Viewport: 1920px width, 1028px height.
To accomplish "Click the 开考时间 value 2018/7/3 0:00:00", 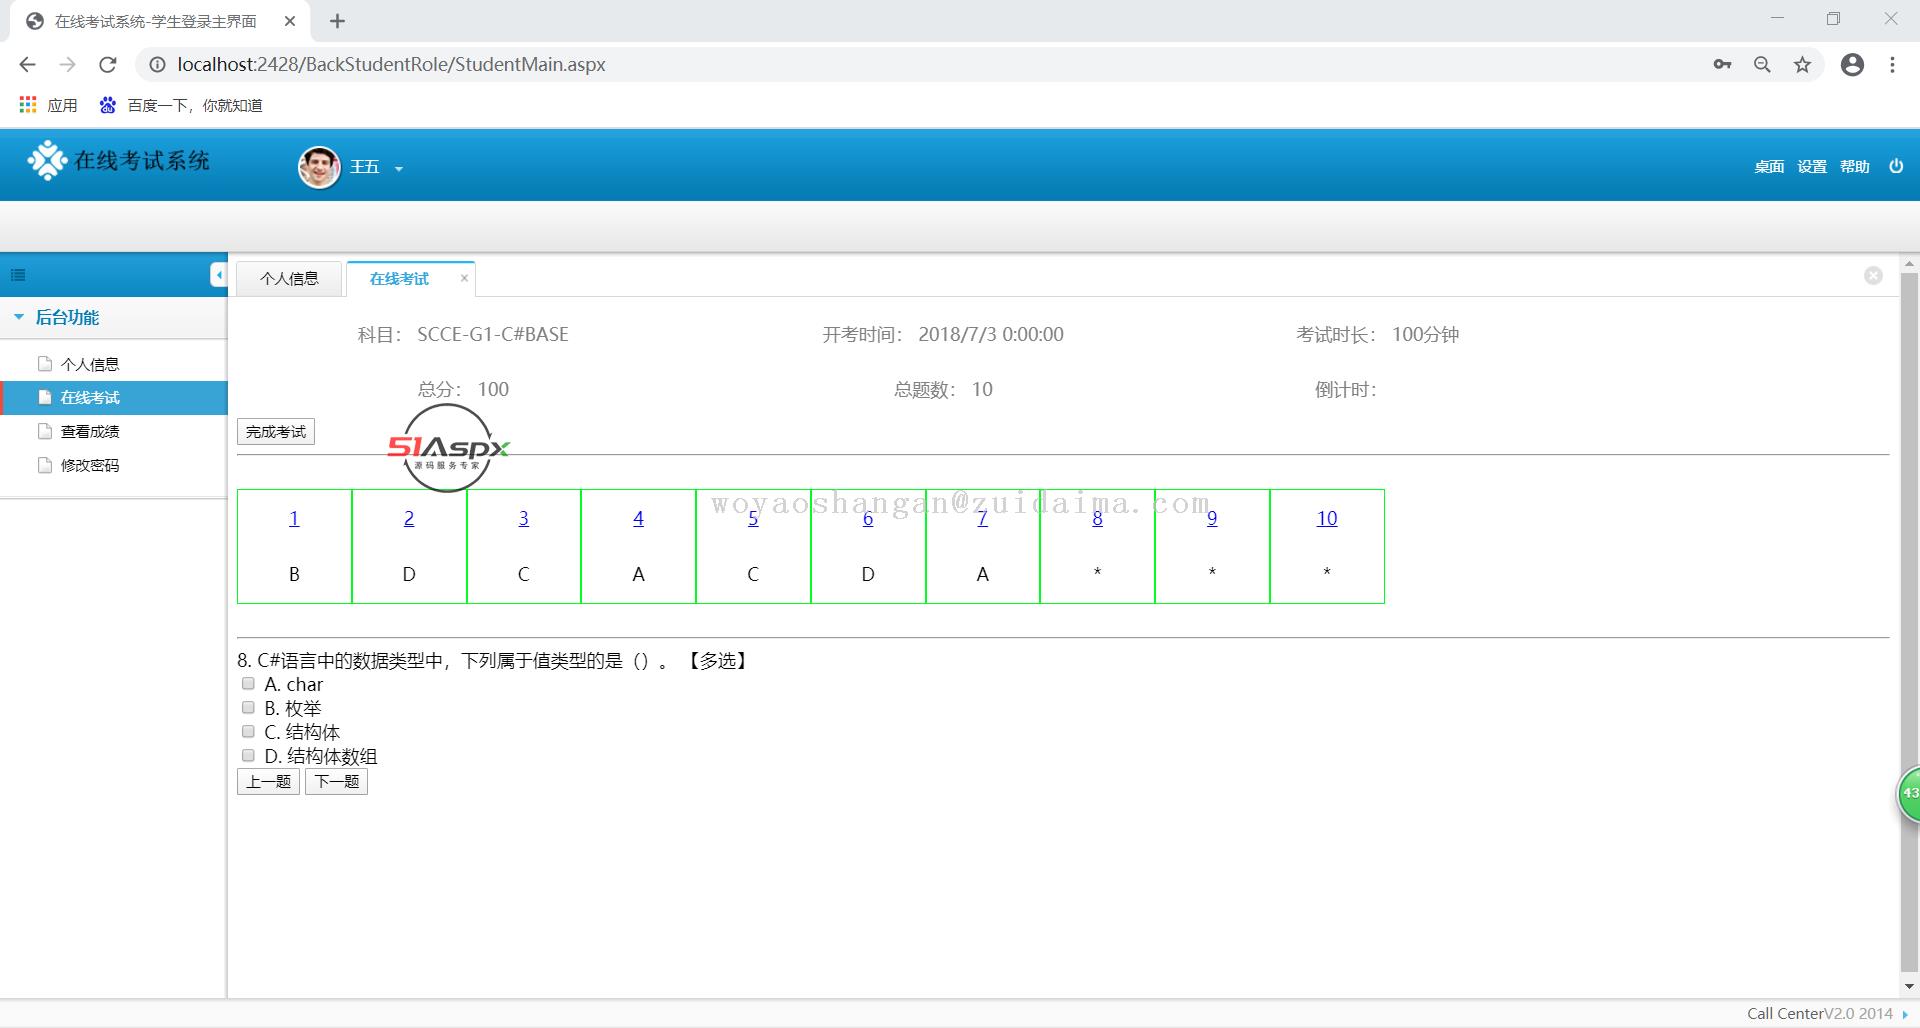I will tap(991, 335).
